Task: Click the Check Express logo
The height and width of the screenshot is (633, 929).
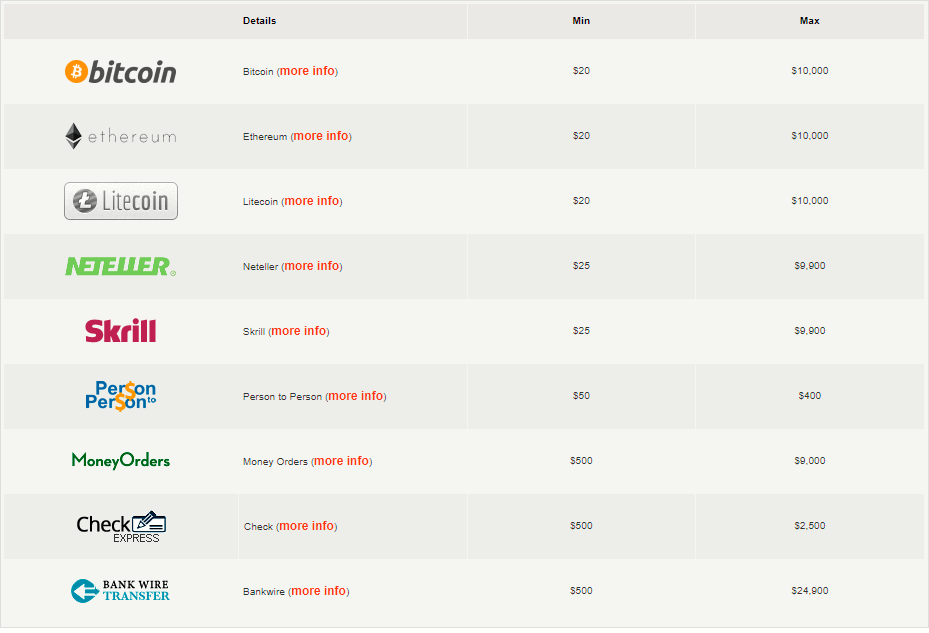Action: tap(121, 526)
